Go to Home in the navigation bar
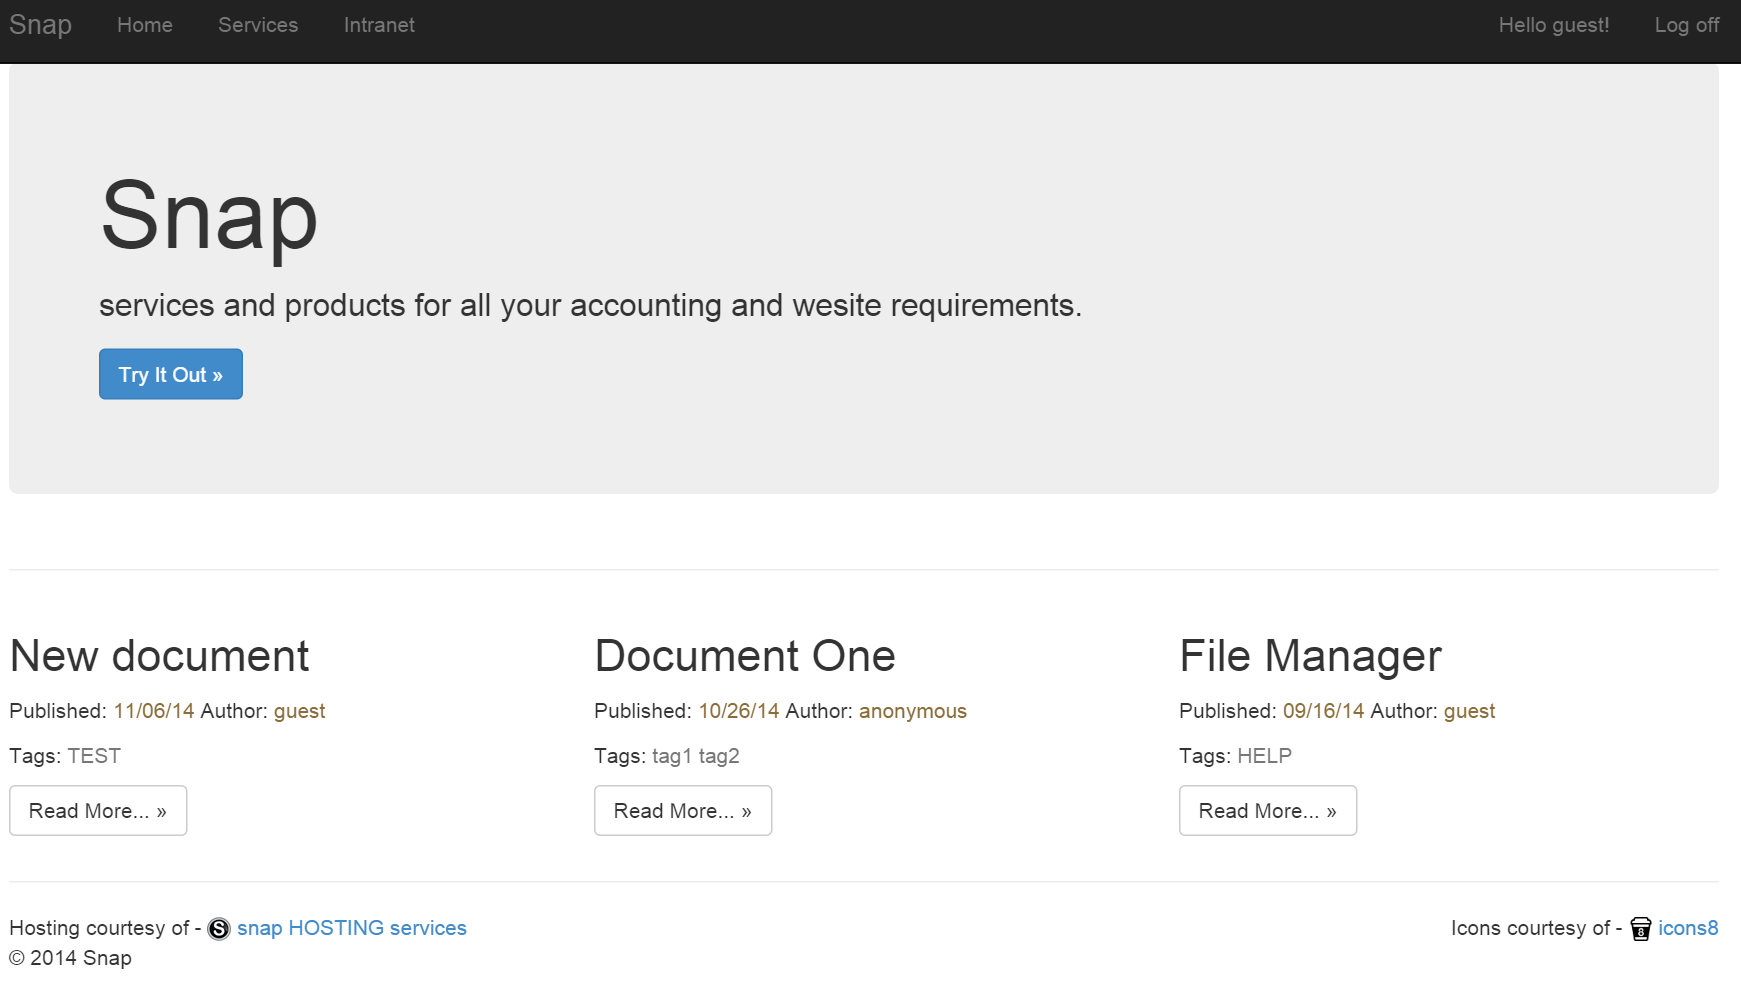The width and height of the screenshot is (1741, 992). click(145, 25)
